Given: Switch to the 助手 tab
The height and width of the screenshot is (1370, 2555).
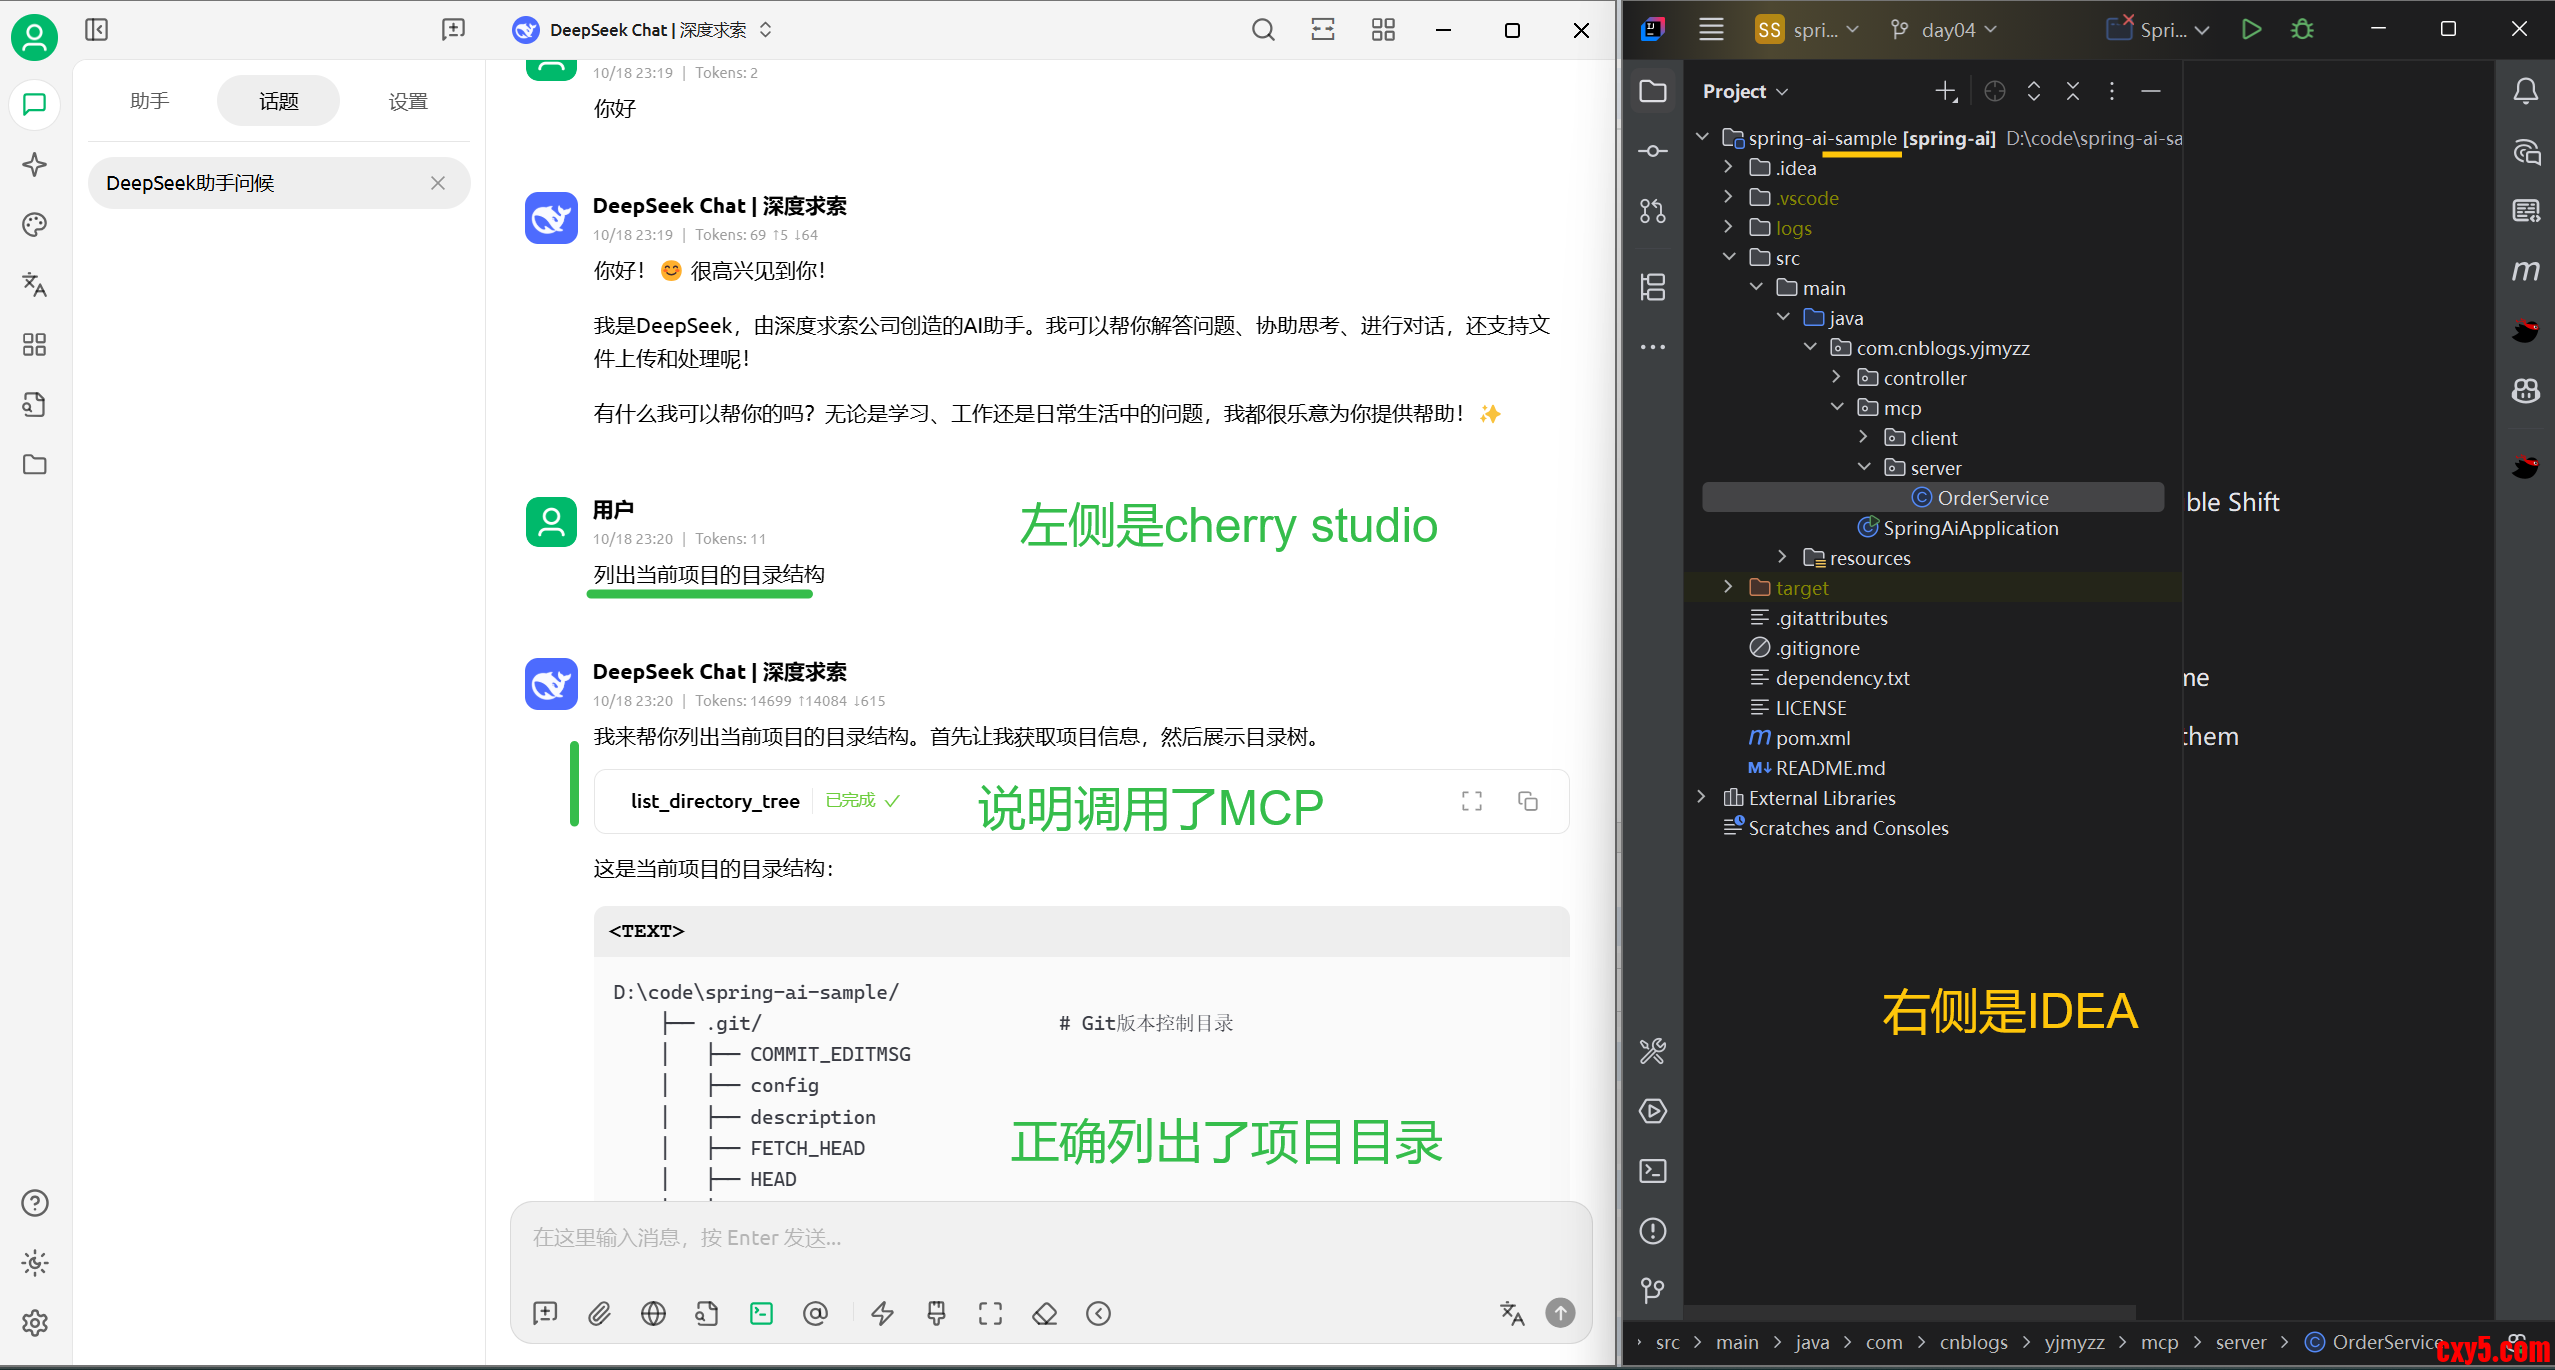Looking at the screenshot, I should pyautogui.click(x=149, y=101).
